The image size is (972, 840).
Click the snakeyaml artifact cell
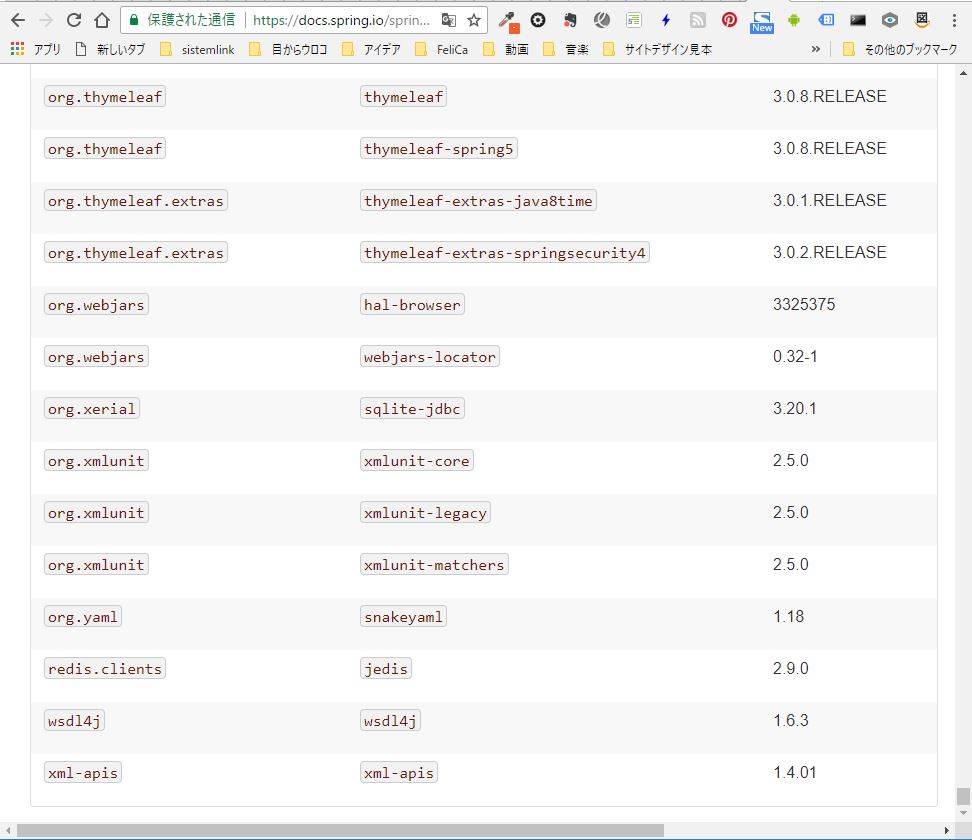tap(404, 617)
